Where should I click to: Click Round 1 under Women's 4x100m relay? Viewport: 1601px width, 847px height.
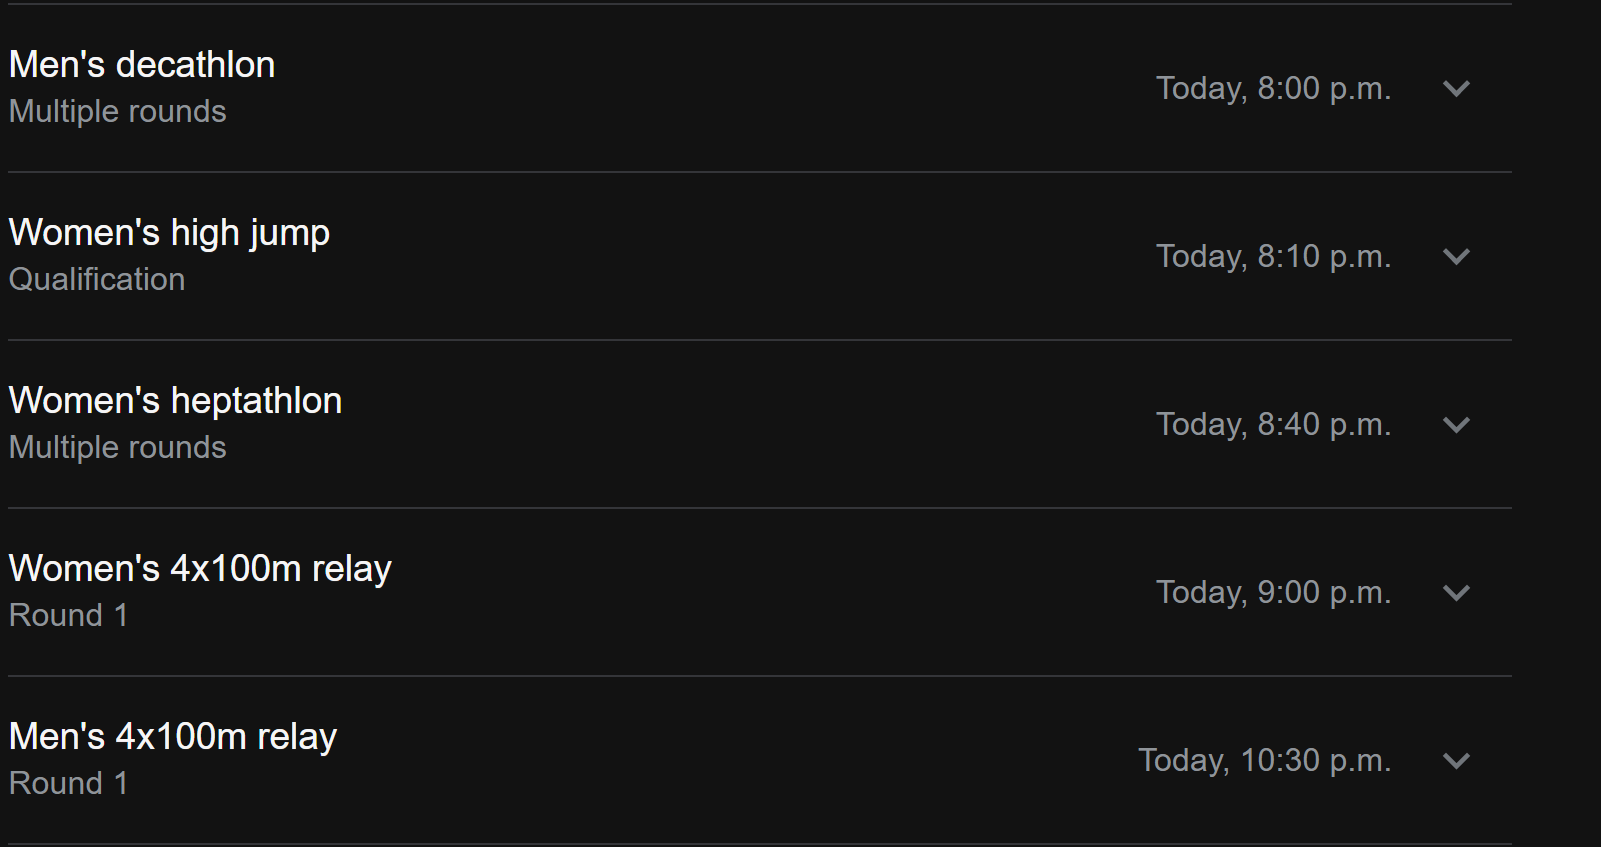pyautogui.click(x=69, y=616)
